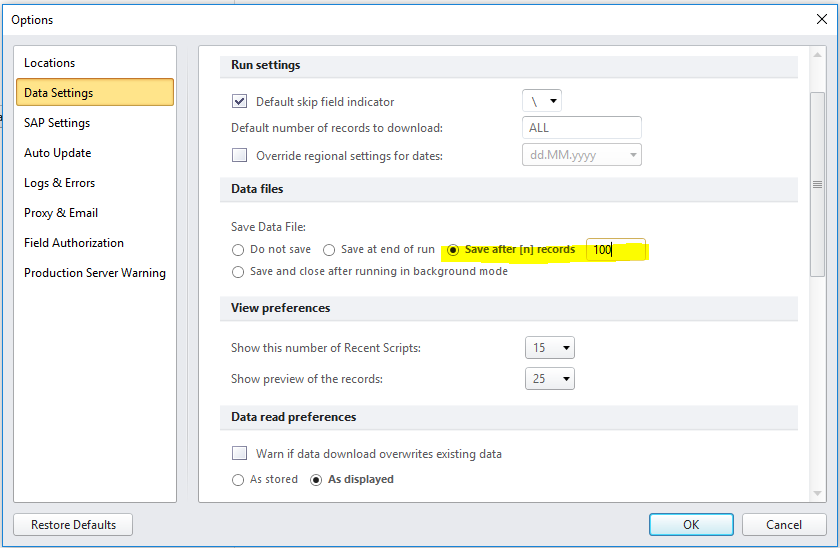The image size is (840, 548).
Task: Click in the Save after records number field
Action: click(615, 250)
